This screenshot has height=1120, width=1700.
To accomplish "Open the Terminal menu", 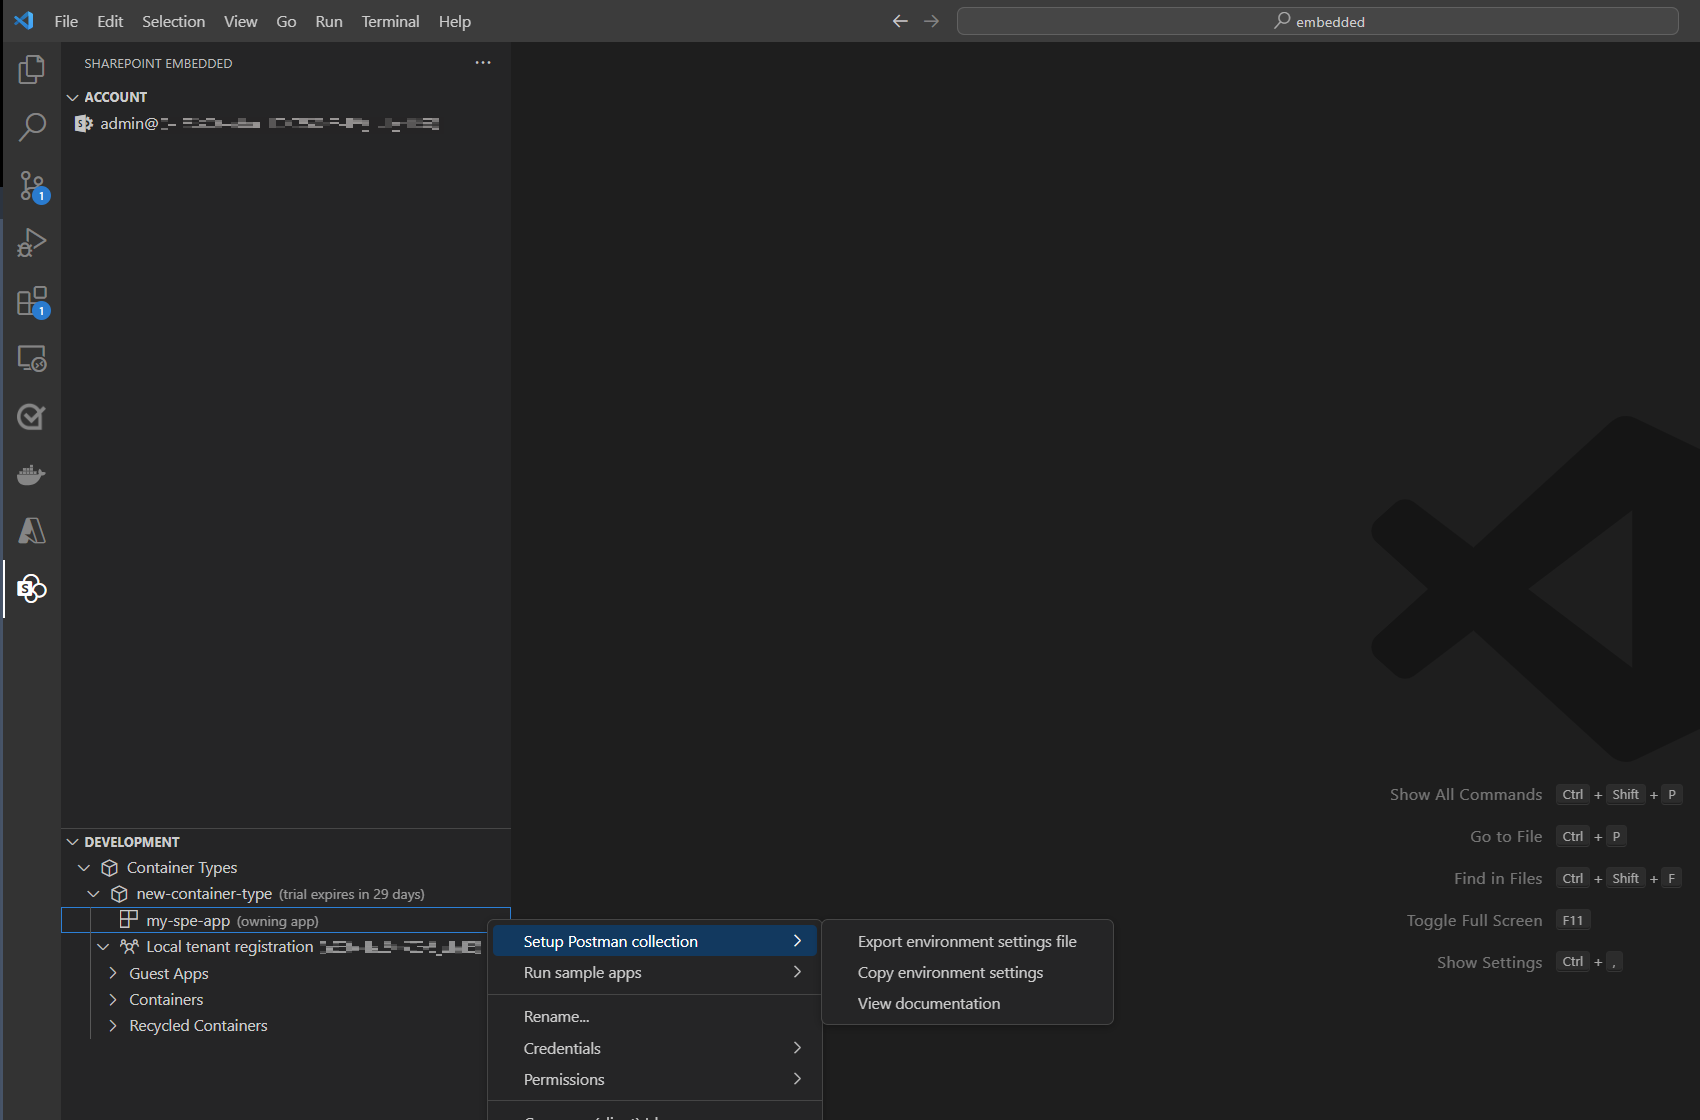I will pos(390,21).
